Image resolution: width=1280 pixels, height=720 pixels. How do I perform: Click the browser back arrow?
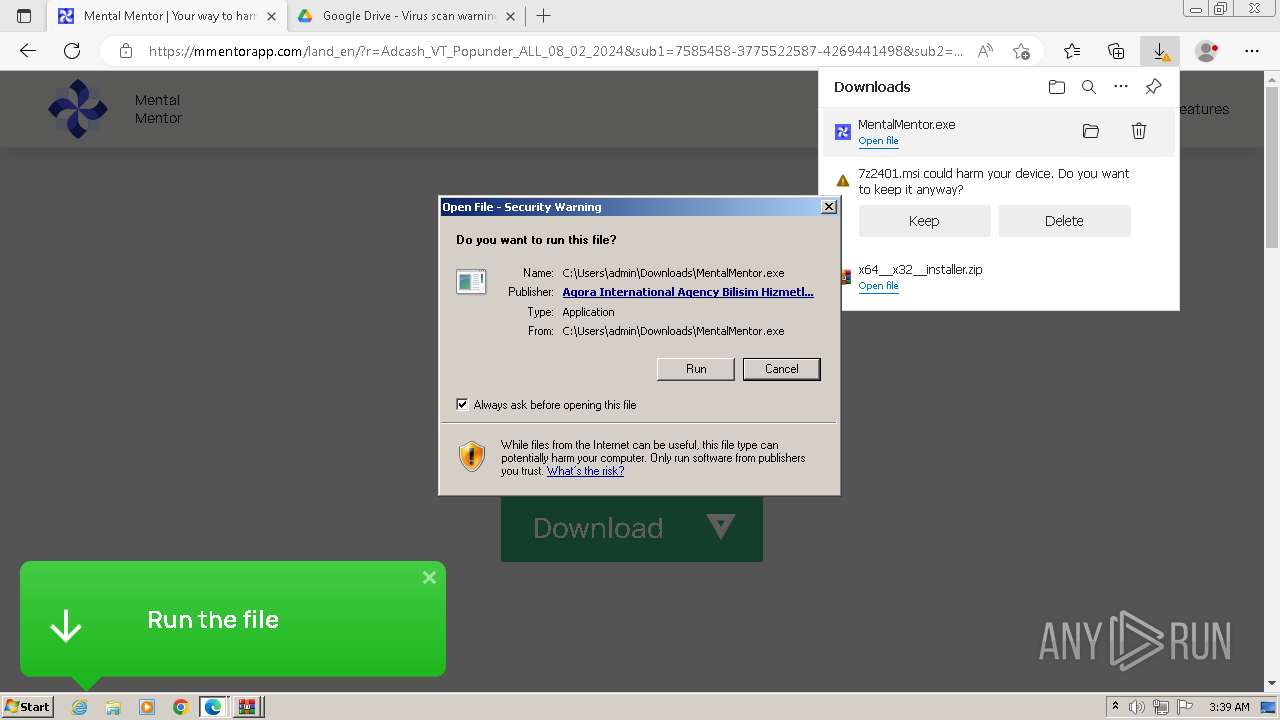[28, 51]
